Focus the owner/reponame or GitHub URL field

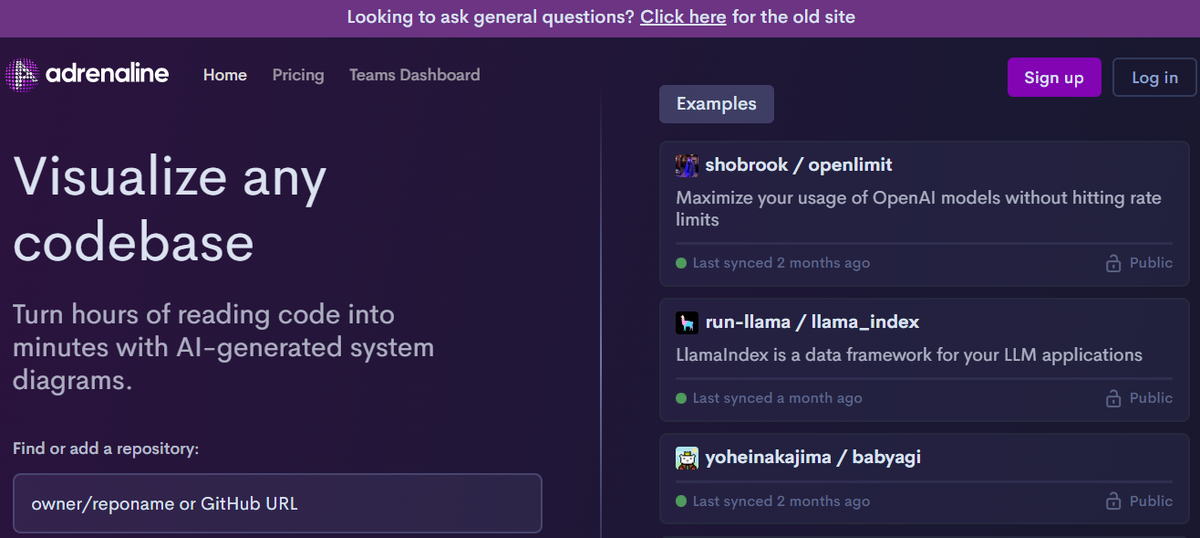(x=277, y=503)
